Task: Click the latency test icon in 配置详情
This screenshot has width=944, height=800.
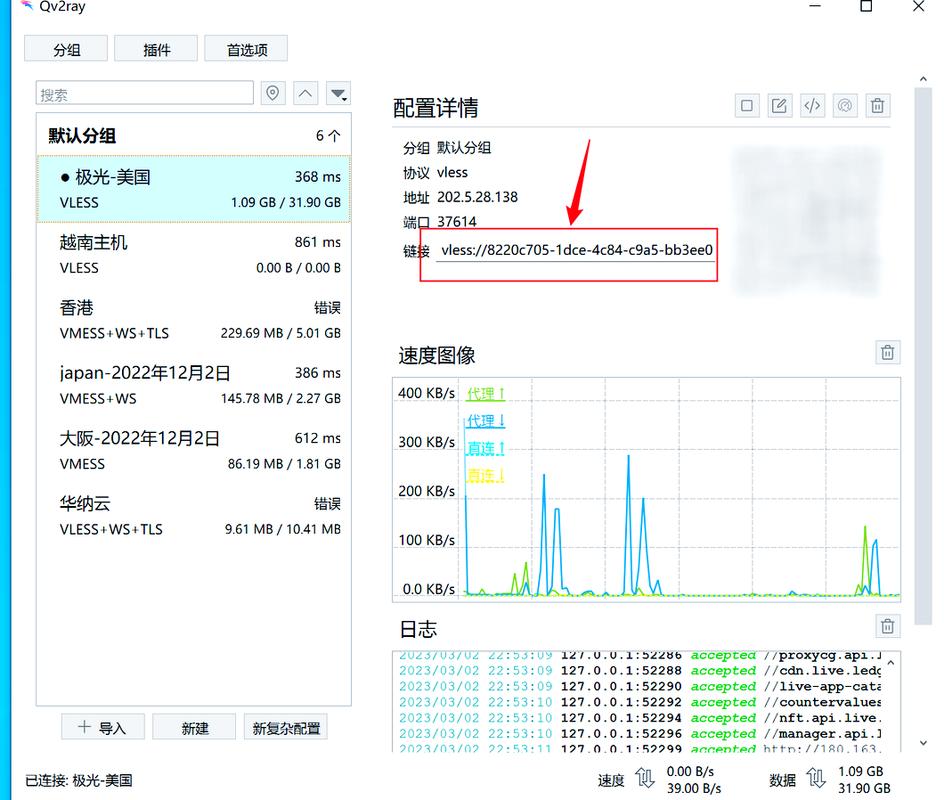Action: click(x=845, y=105)
